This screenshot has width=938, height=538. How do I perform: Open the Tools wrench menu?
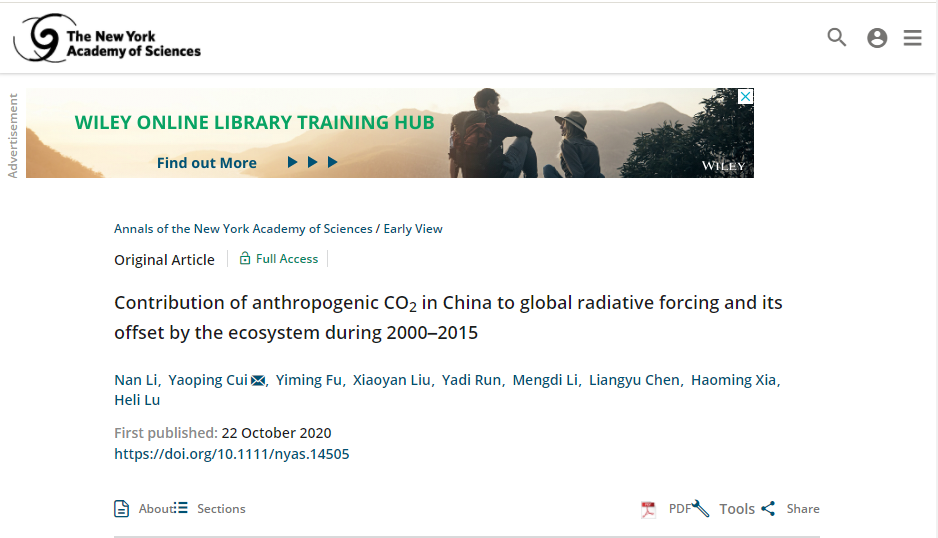[x=701, y=509]
